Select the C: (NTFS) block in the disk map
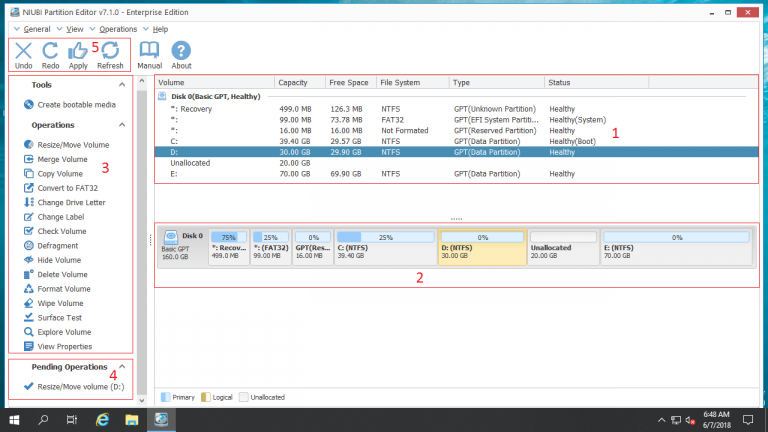Viewport: 768px width, 432px height. pyautogui.click(x=385, y=247)
